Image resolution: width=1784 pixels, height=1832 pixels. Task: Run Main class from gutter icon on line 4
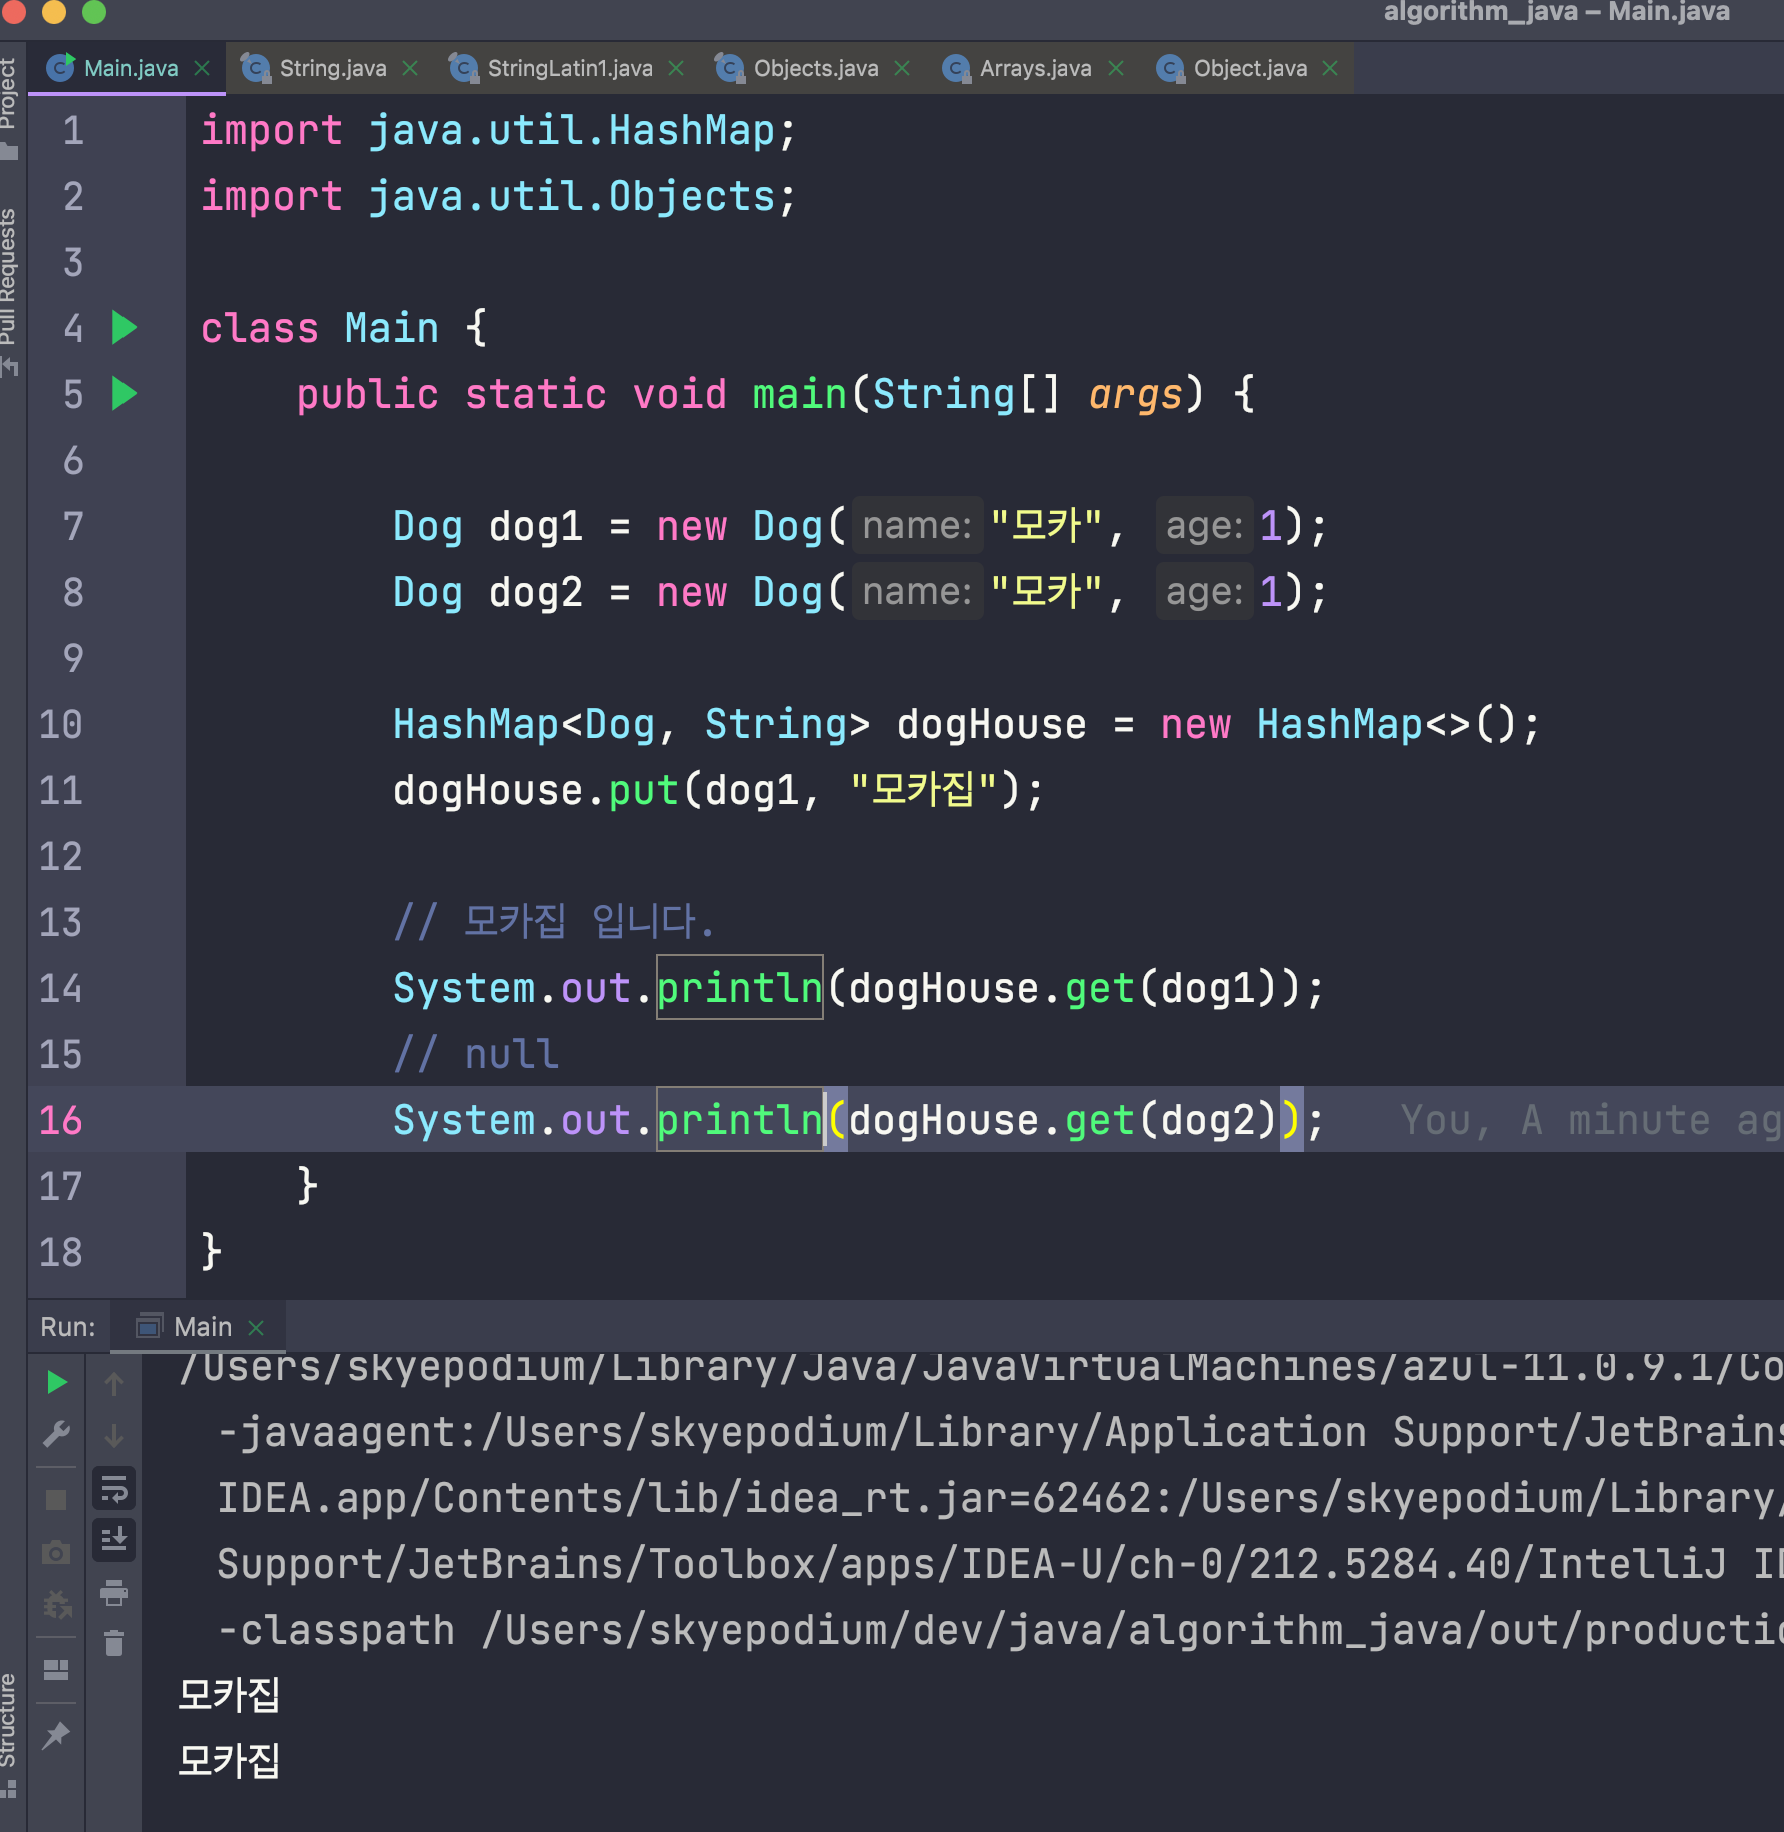coord(124,328)
